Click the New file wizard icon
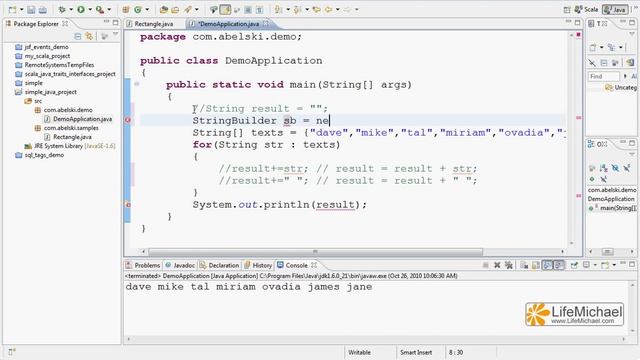The height and width of the screenshot is (360, 640). 13,9
